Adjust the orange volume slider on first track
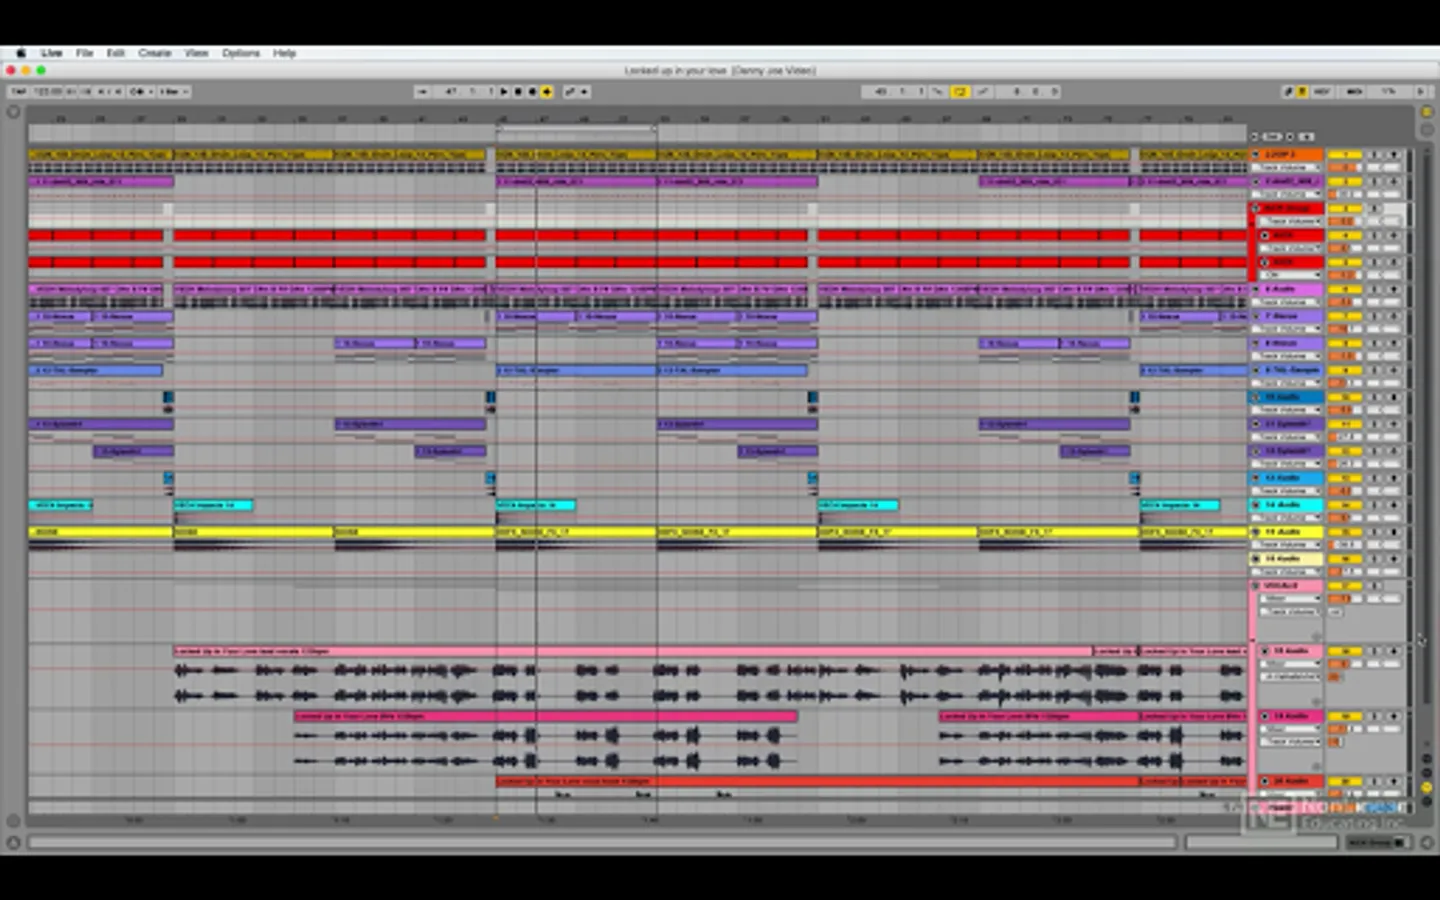Viewport: 1440px width, 900px height. click(x=1344, y=167)
